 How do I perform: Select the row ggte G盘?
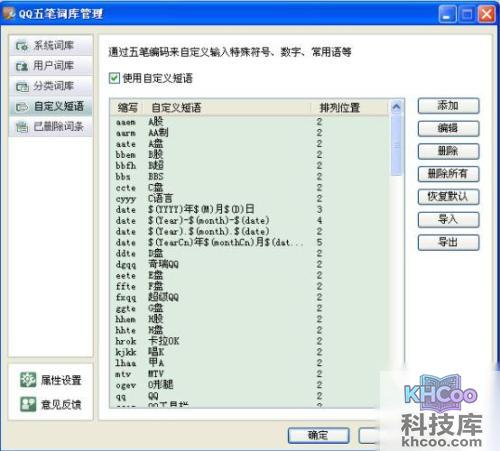click(250, 308)
